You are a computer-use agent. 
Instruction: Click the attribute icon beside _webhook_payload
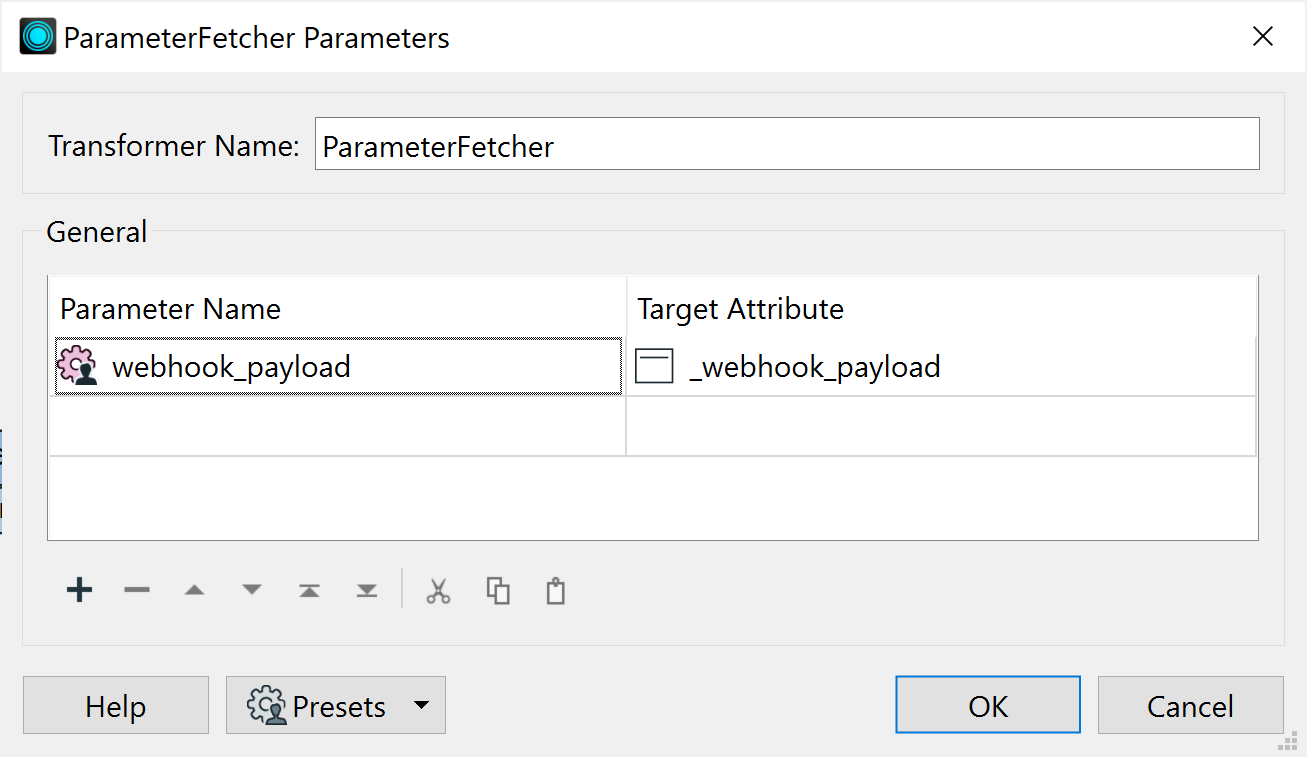[x=654, y=366]
